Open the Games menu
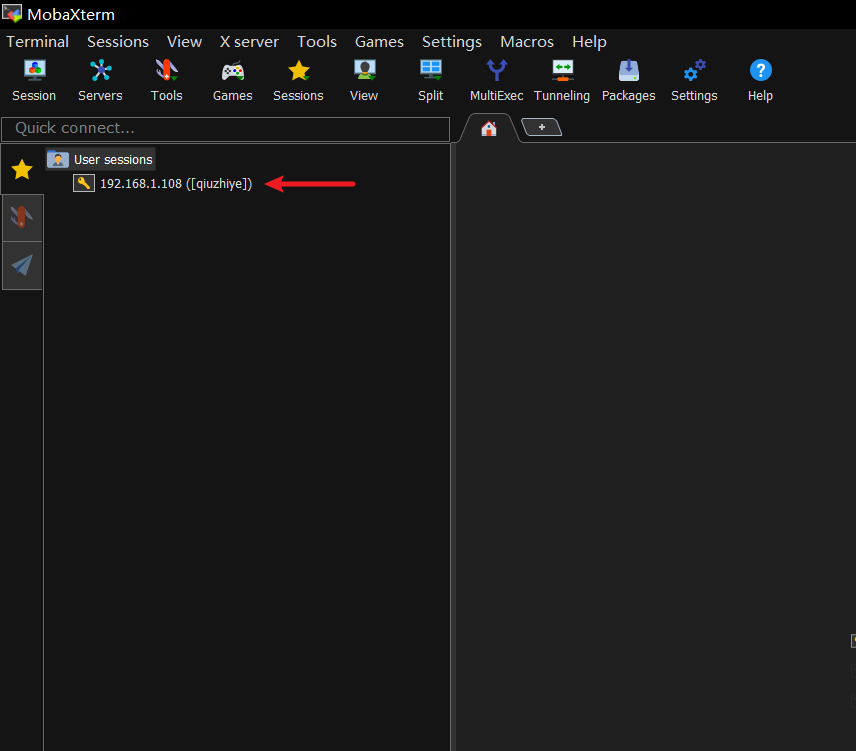This screenshot has width=856, height=751. click(379, 41)
